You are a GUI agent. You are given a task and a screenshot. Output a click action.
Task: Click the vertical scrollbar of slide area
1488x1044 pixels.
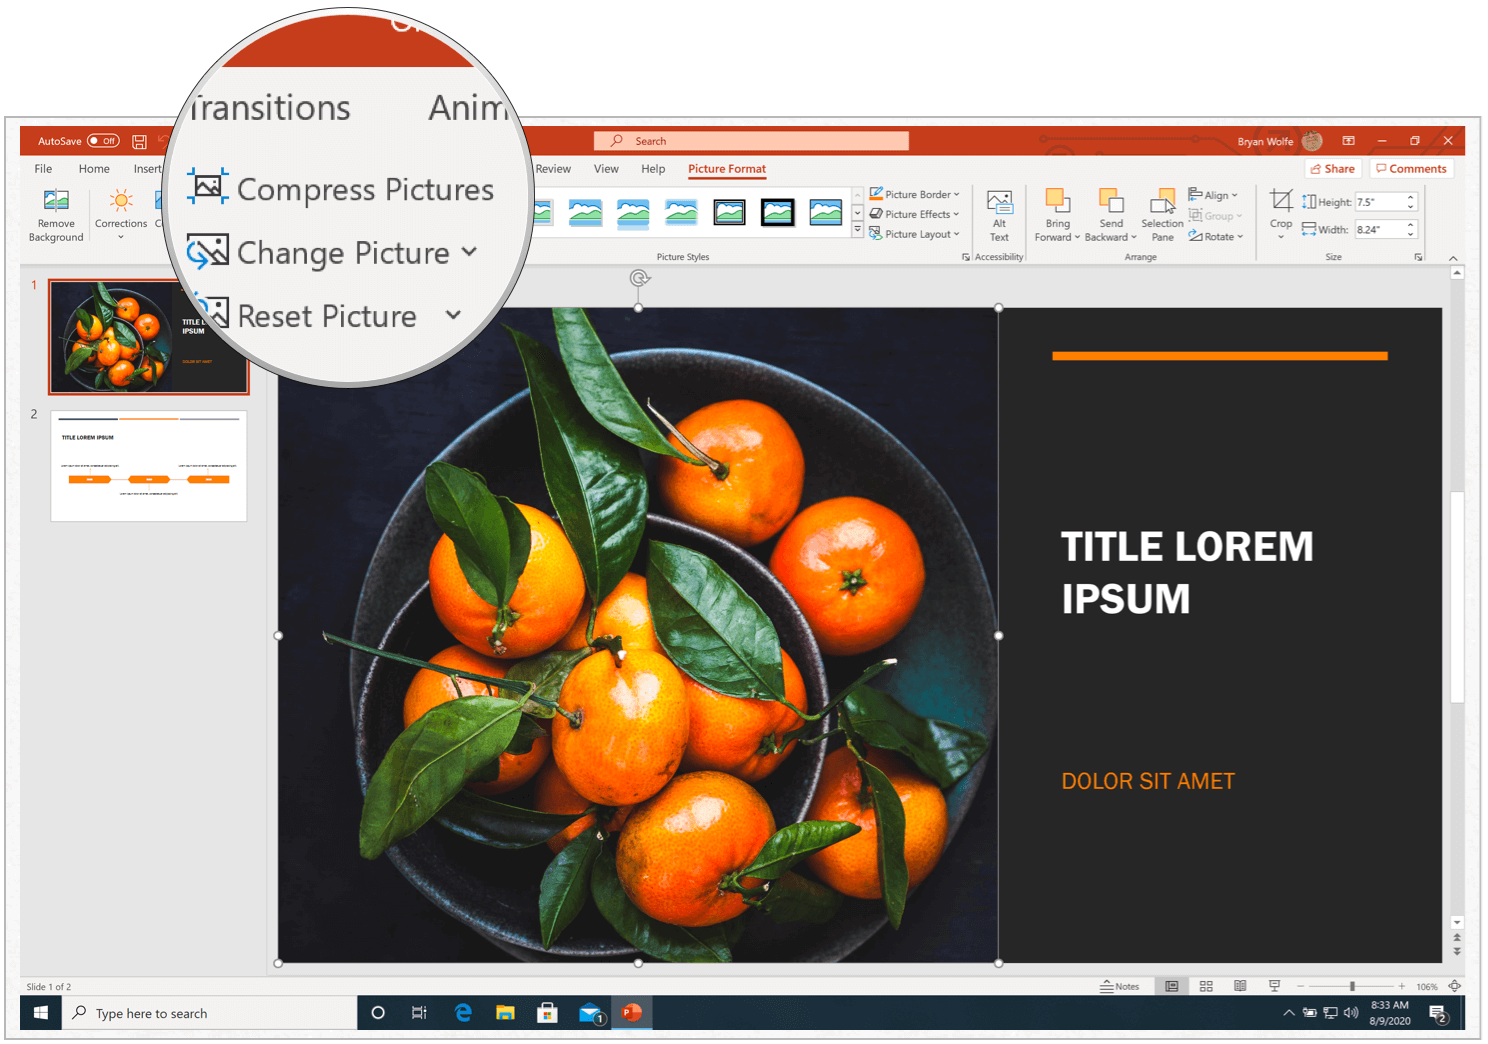[x=1457, y=596]
